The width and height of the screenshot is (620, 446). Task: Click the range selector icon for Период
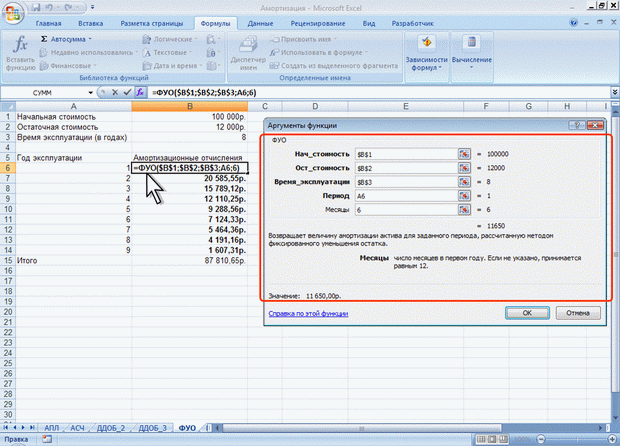(464, 196)
